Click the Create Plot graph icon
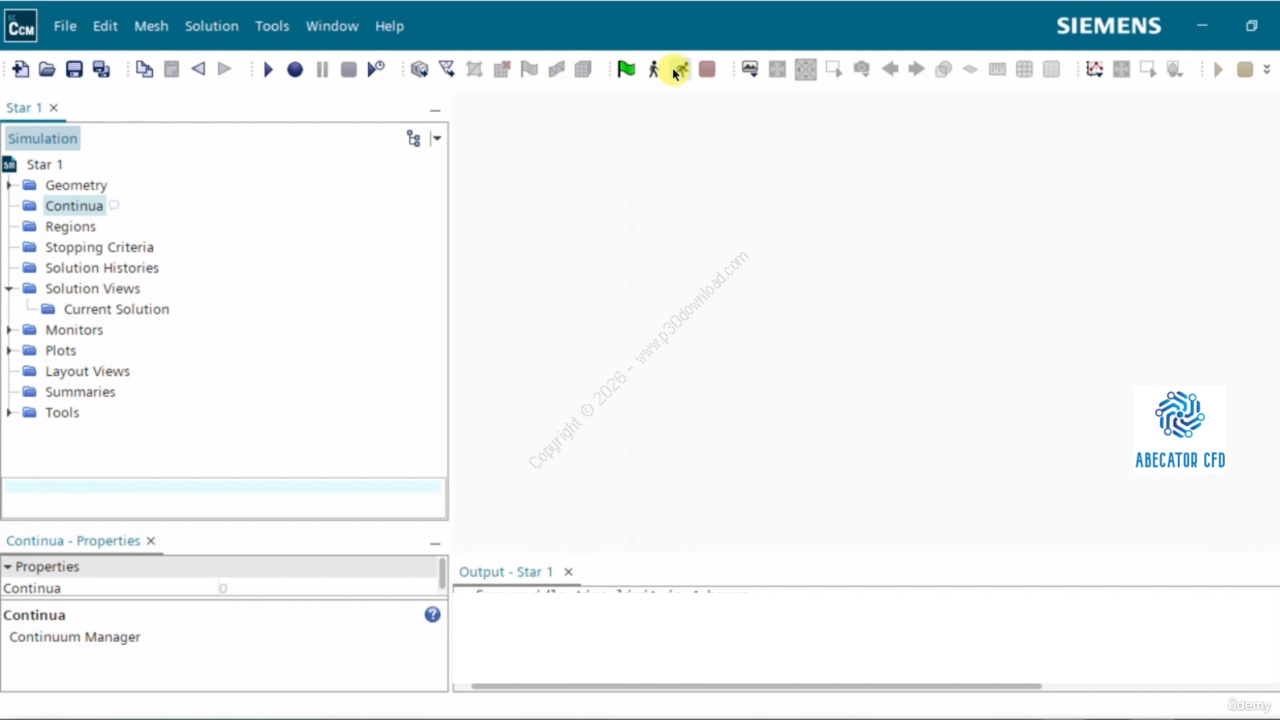Screen dimensions: 1280x720 [1095, 69]
